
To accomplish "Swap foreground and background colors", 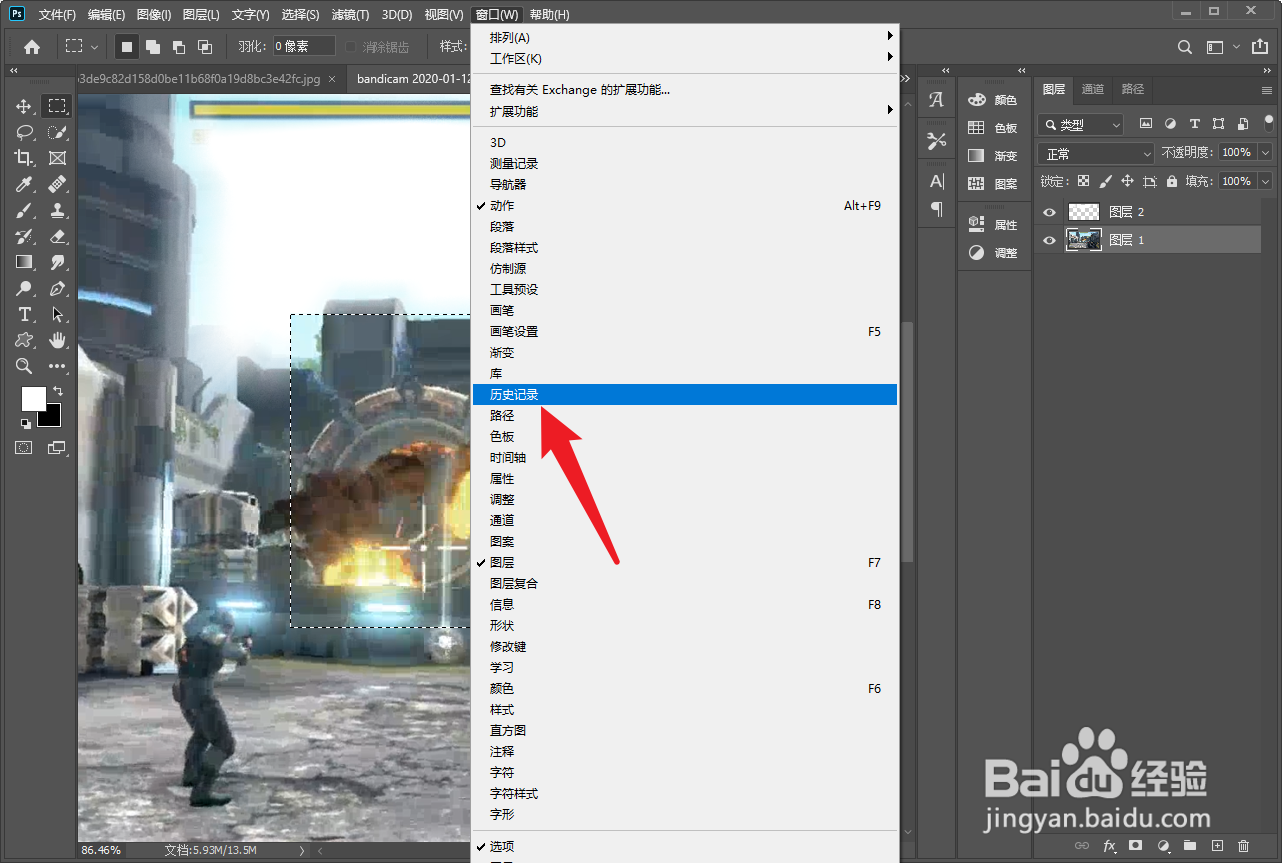I will click(58, 391).
